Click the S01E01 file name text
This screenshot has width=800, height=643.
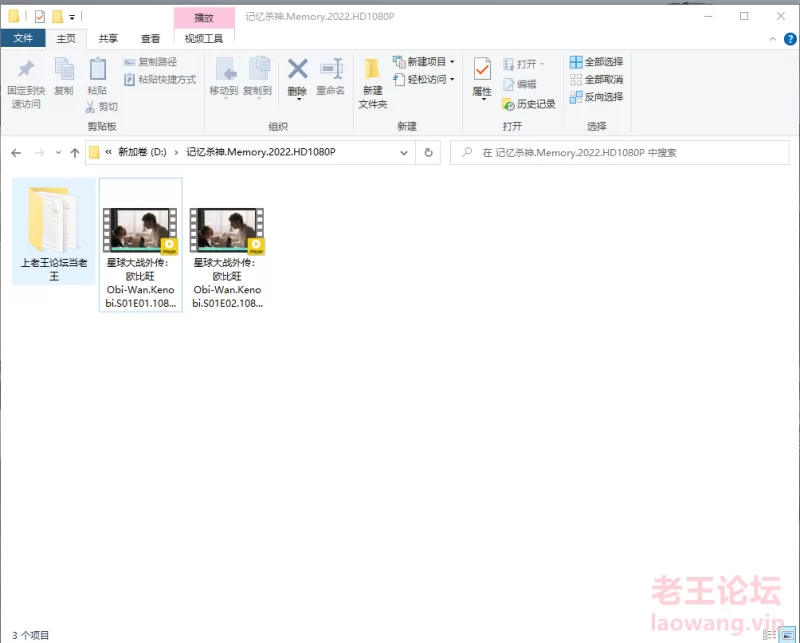coord(141,283)
